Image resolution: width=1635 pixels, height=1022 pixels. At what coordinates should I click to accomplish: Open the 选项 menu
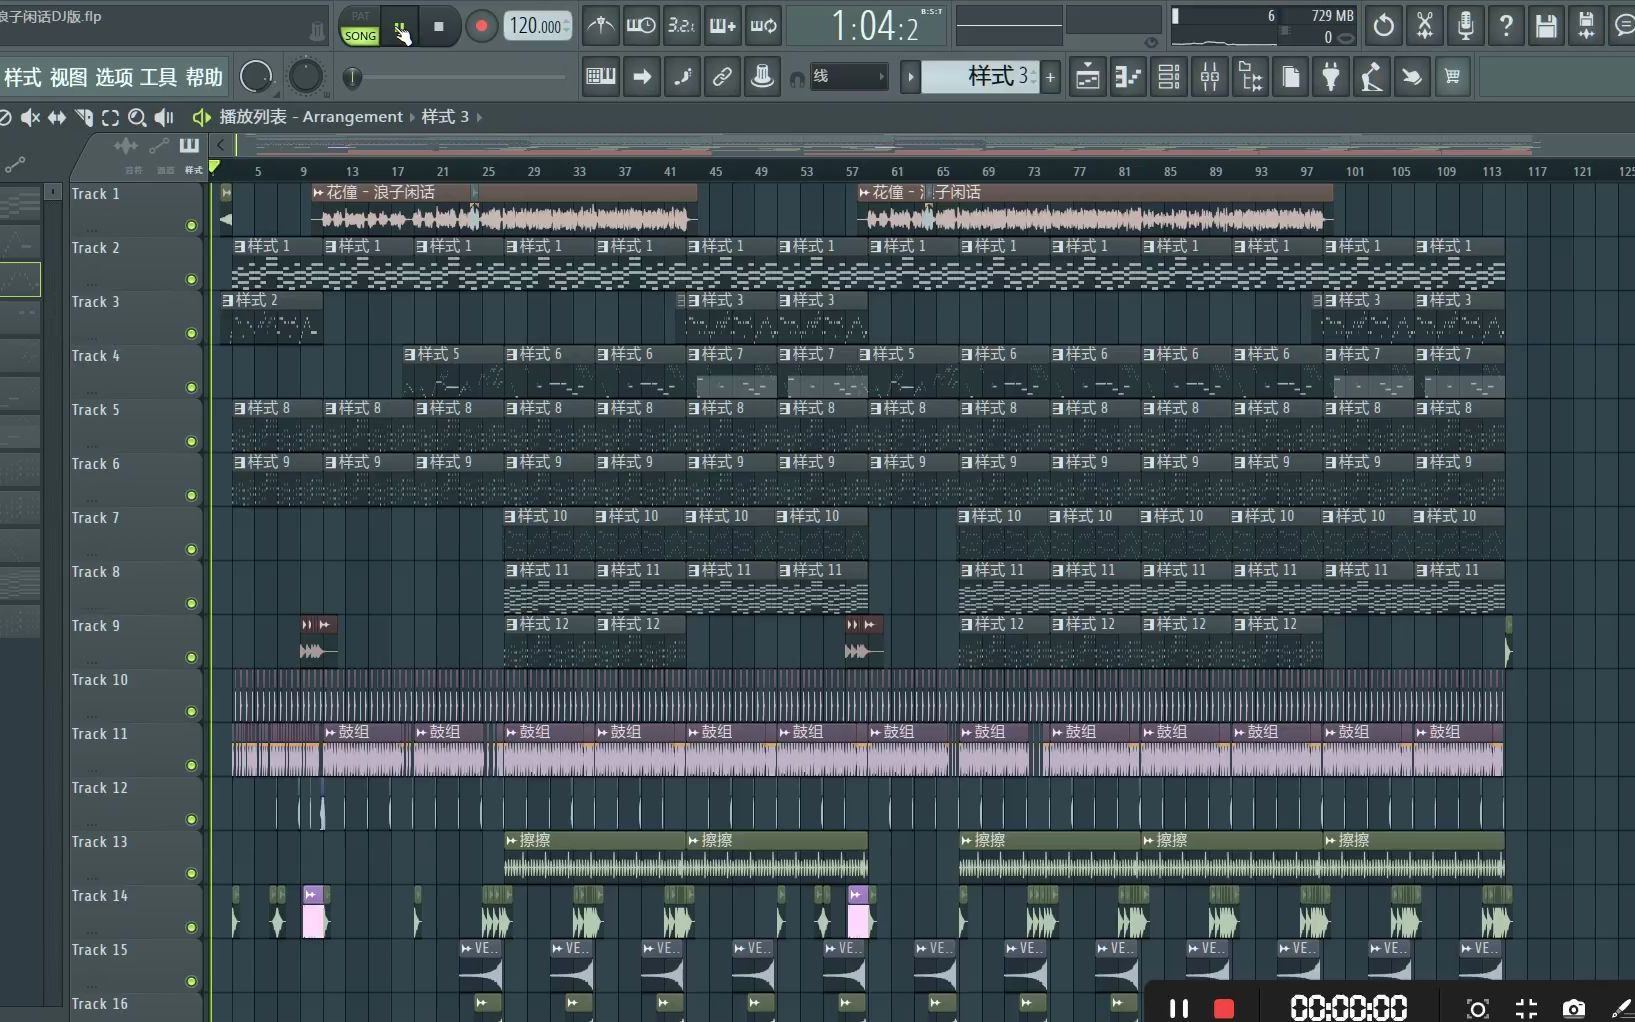click(114, 77)
